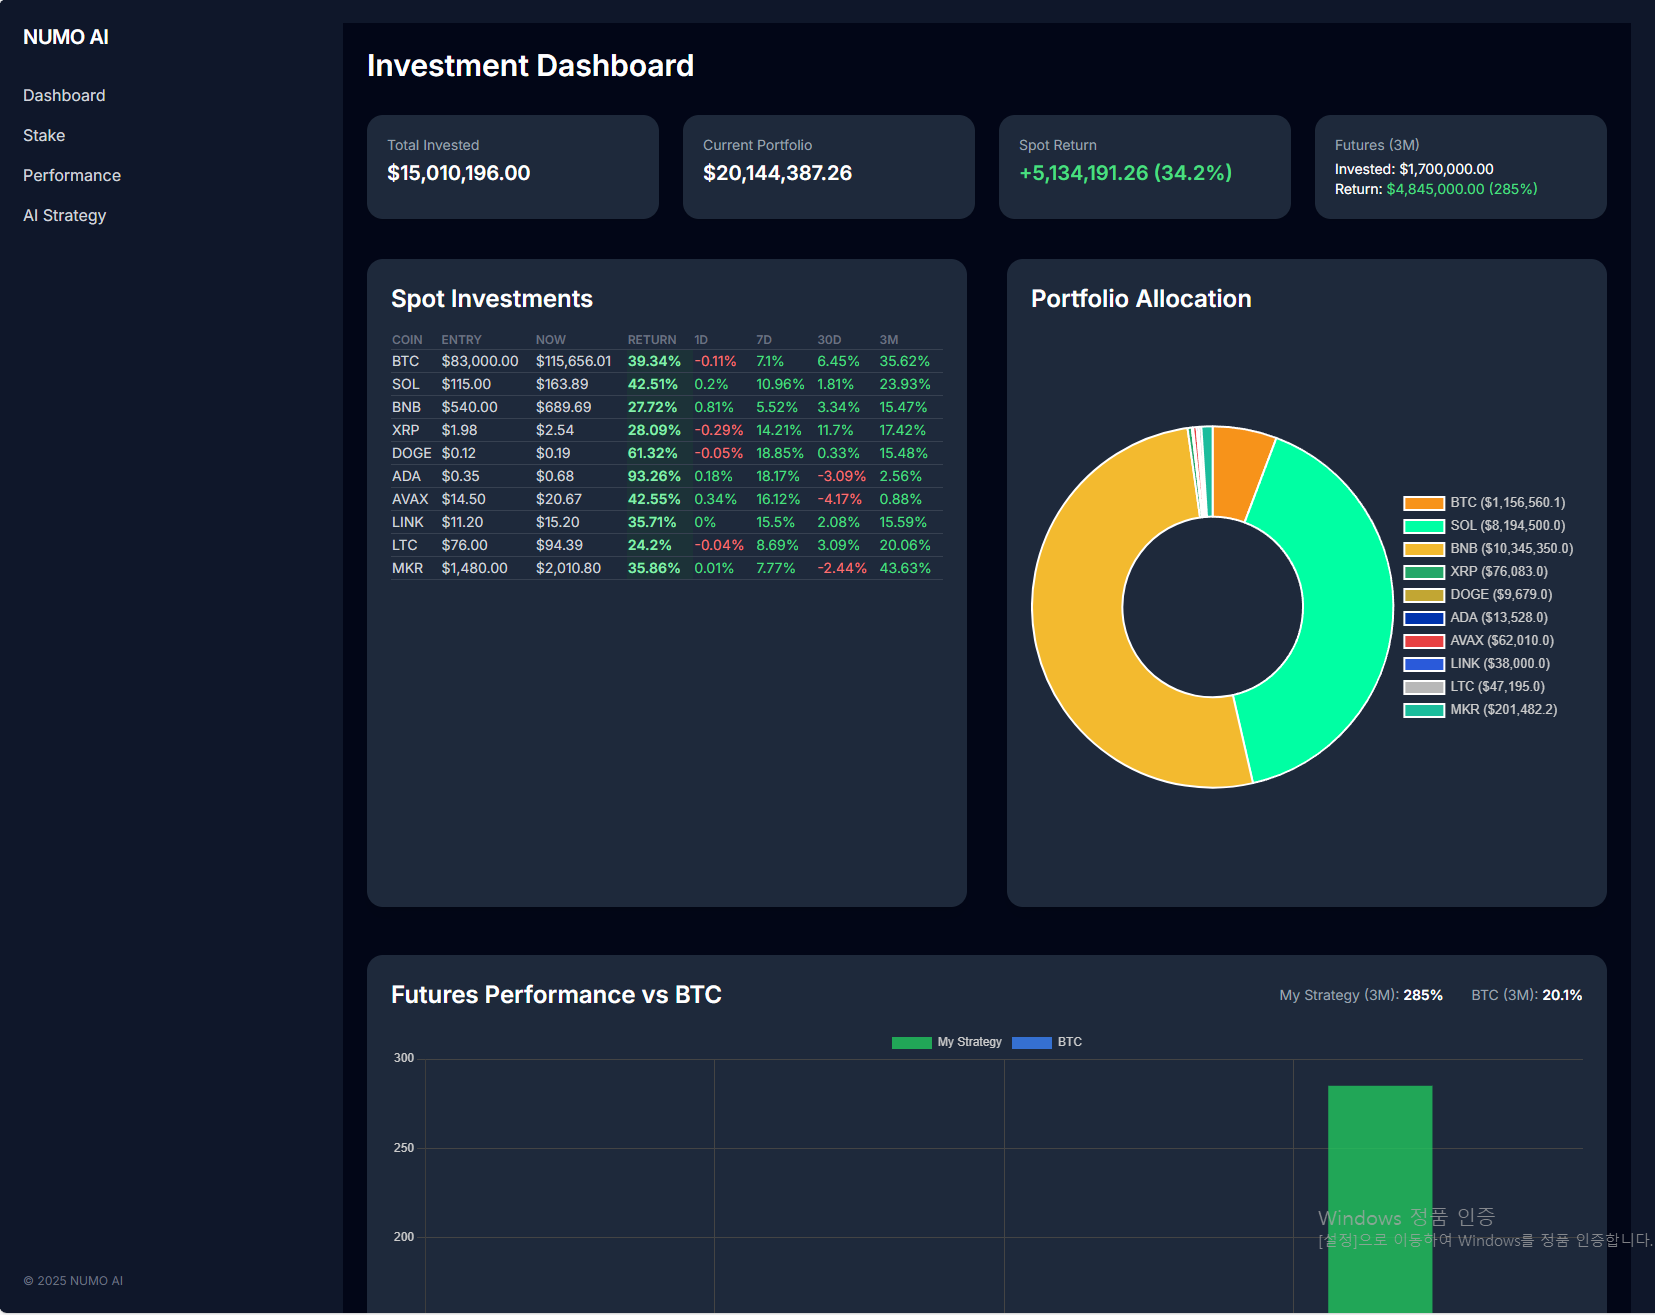1655x1315 pixels.
Task: Toggle DOGE legend swatch
Action: tap(1424, 595)
